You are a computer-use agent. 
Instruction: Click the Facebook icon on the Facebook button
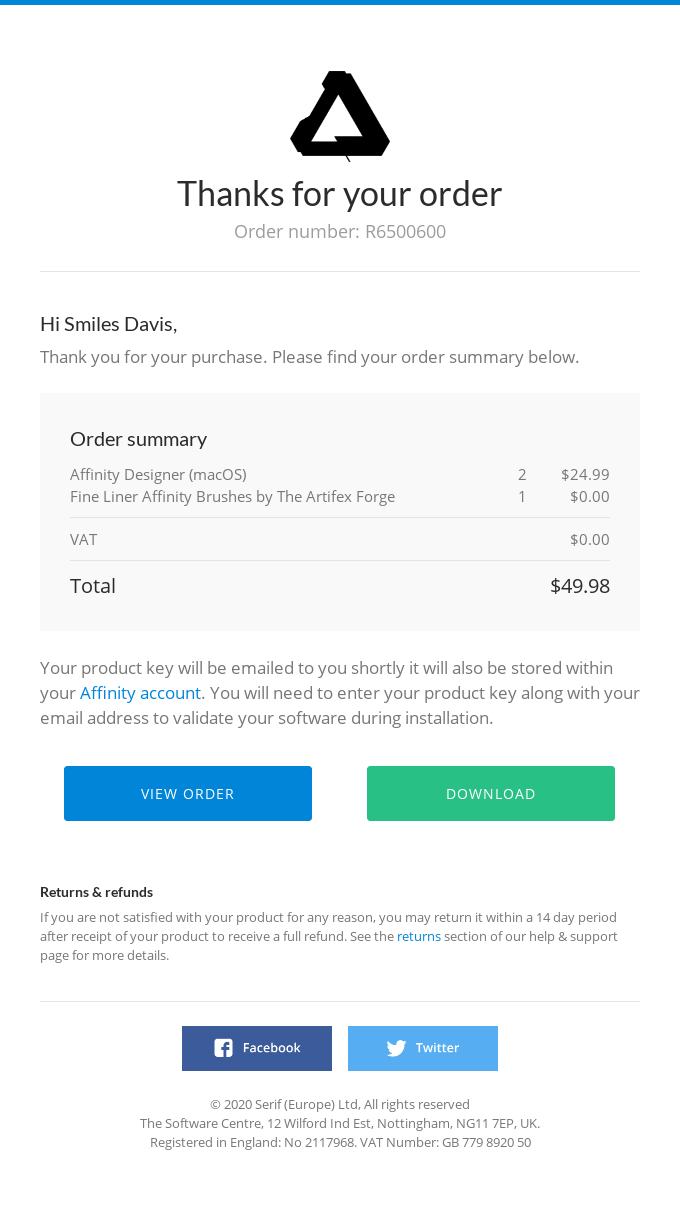pos(222,1048)
